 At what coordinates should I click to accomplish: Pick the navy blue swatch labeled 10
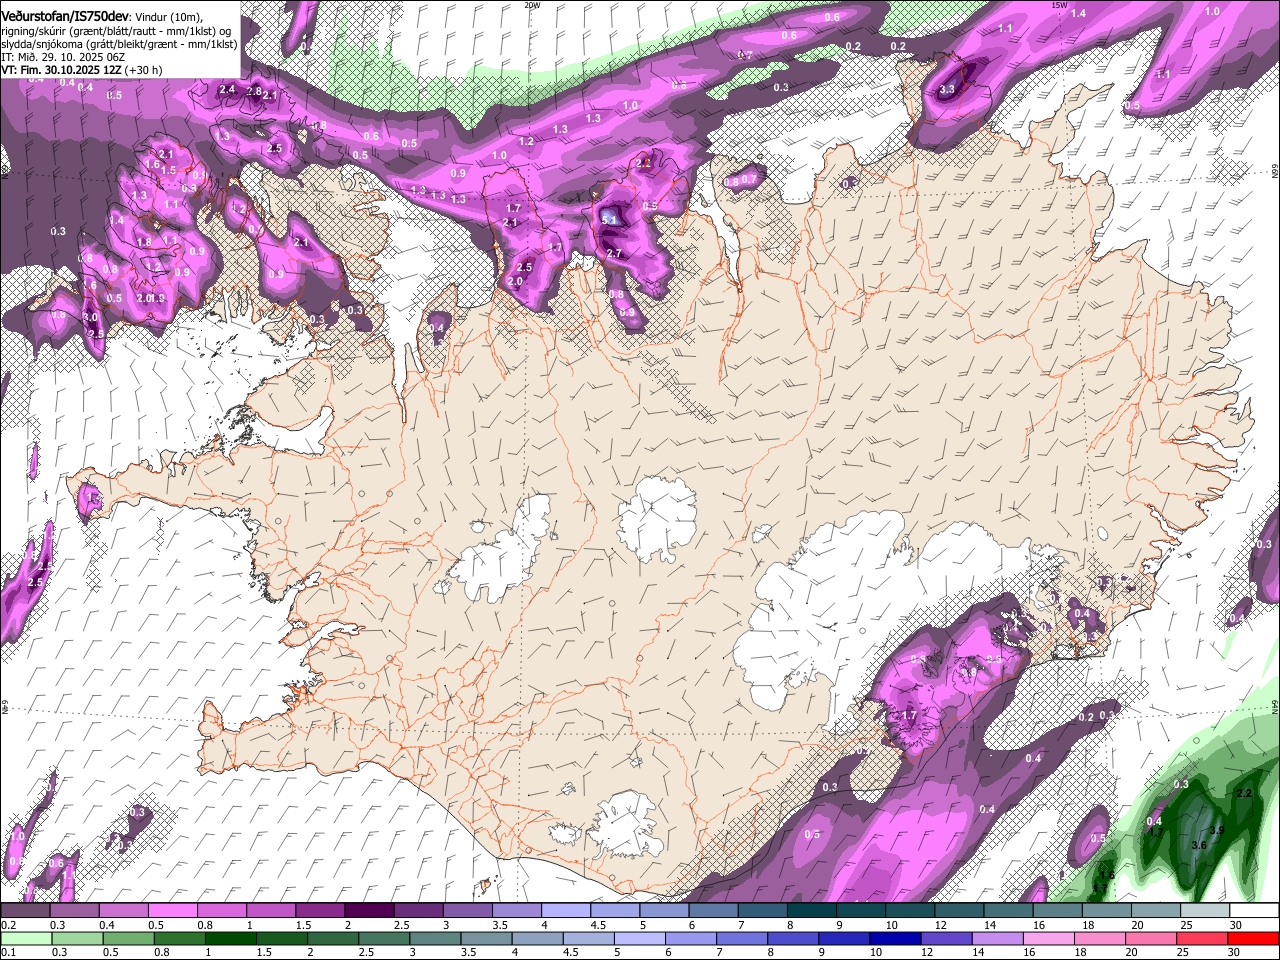(x=893, y=938)
